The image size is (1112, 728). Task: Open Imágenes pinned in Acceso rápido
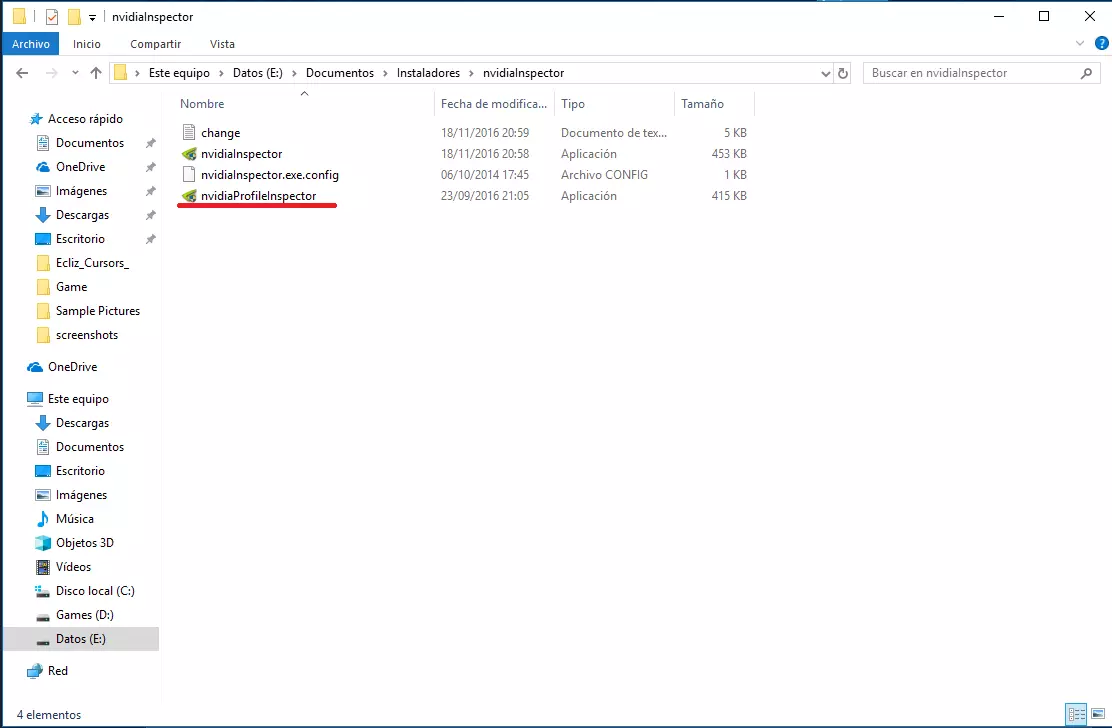(x=82, y=191)
